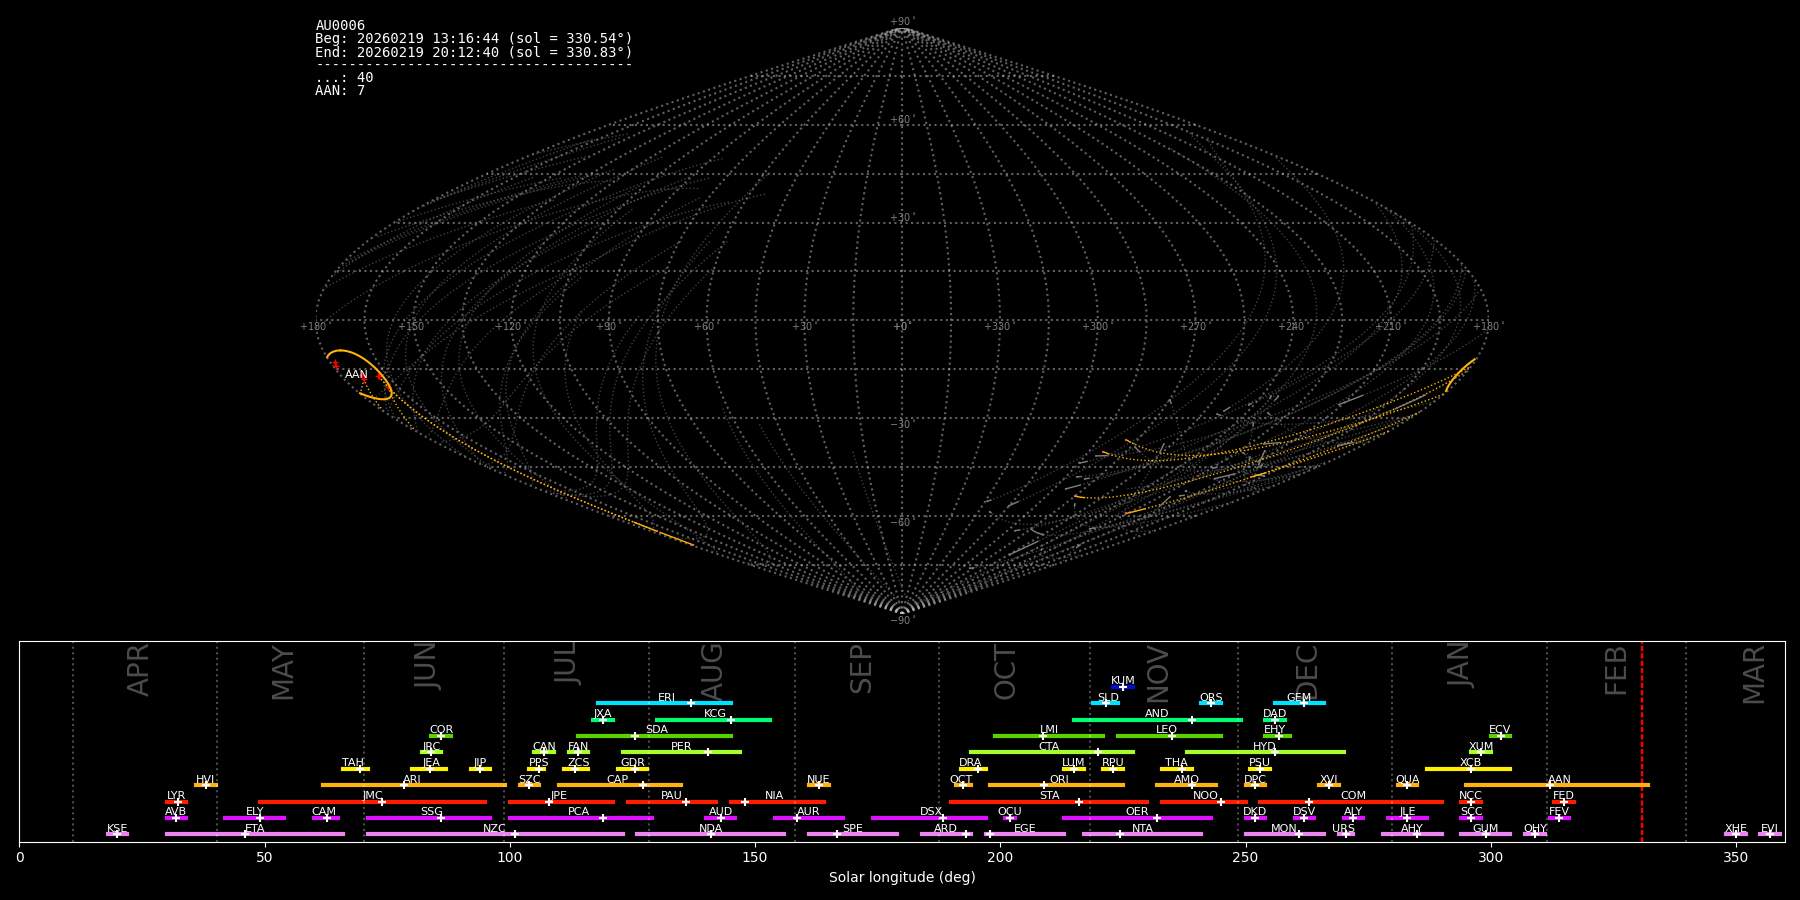Click the AU0006 station header text
1800x900 pixels.
pos(340,26)
